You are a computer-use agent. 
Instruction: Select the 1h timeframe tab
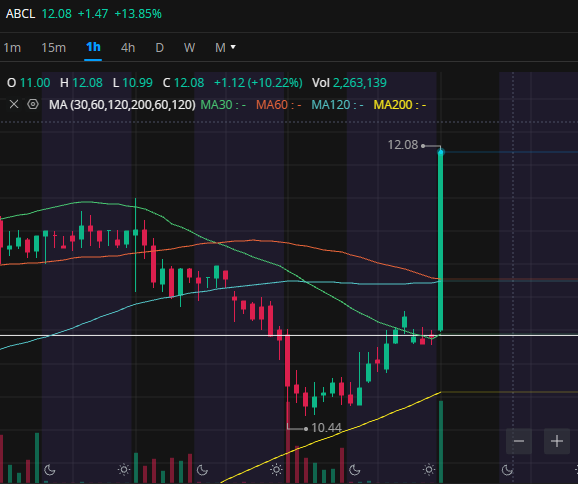click(x=93, y=47)
